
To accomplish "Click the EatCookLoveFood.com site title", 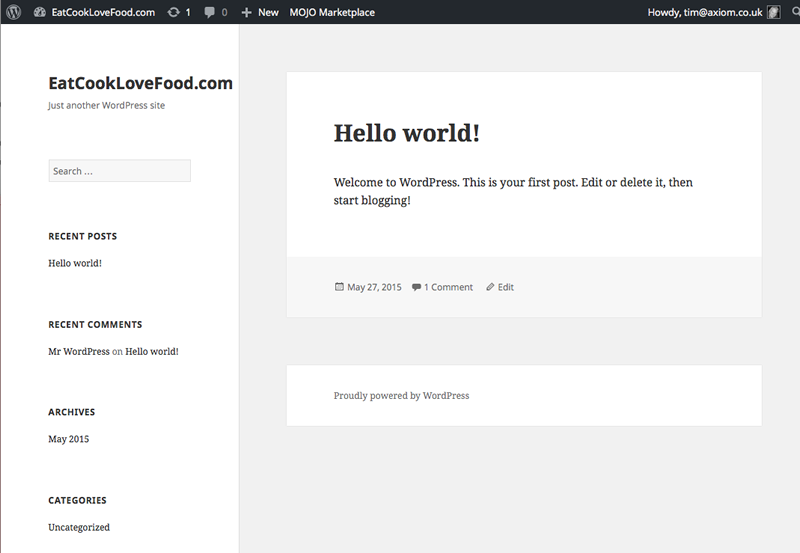I will point(140,83).
